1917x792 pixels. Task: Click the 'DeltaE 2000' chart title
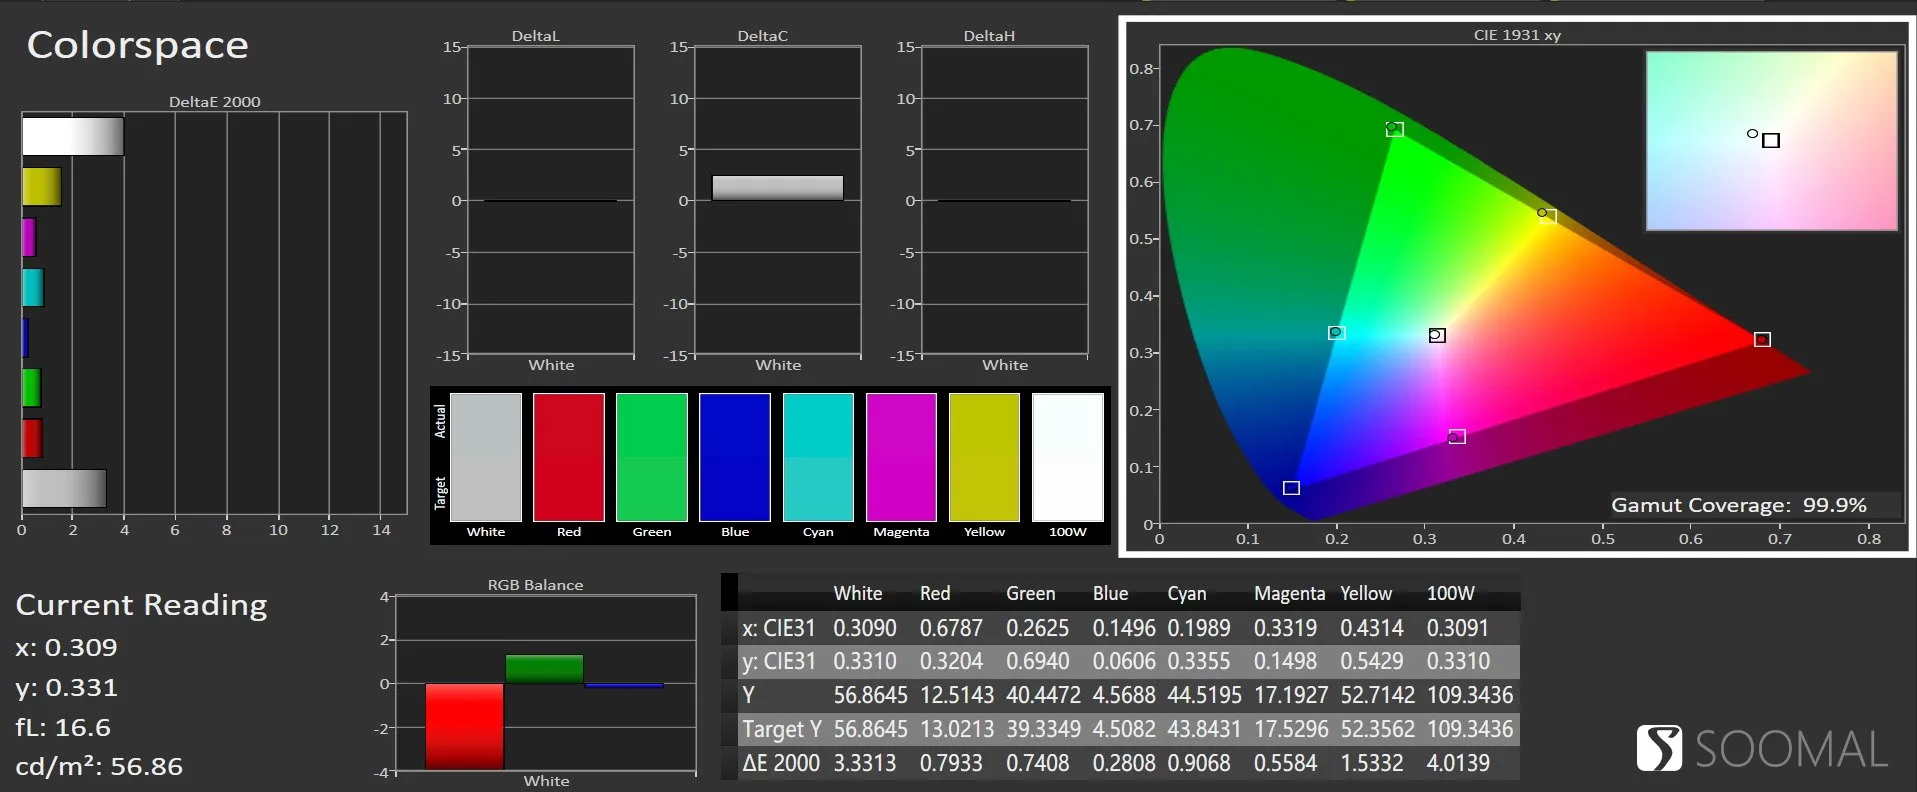(214, 102)
